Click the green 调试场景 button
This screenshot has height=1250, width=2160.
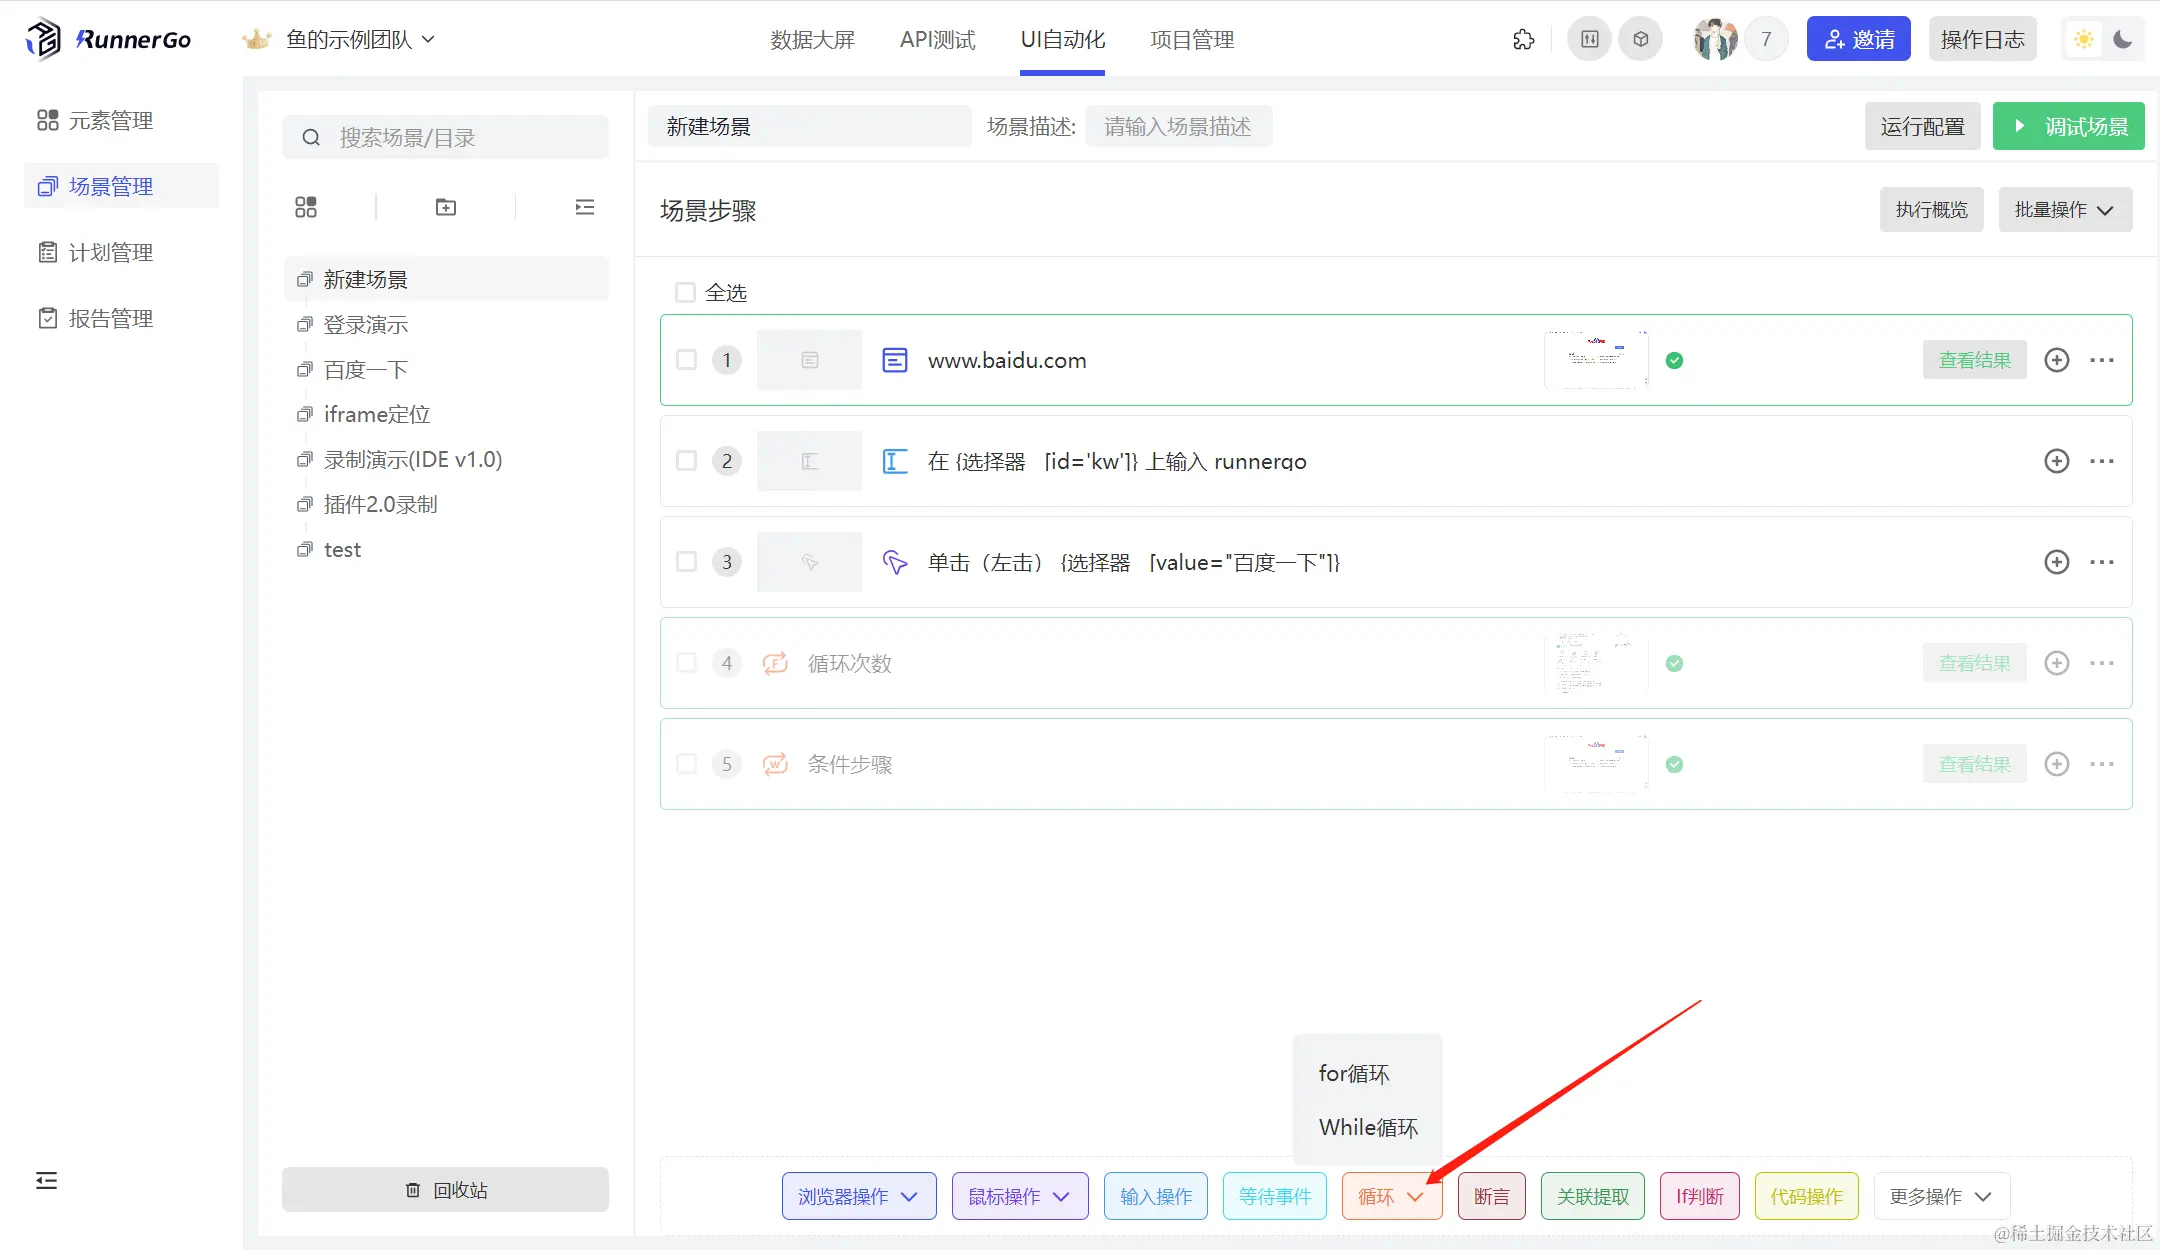[x=2068, y=127]
